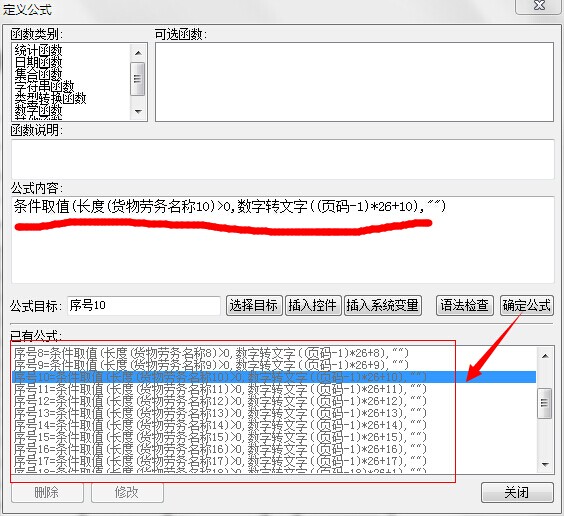Click the 关闭 close button
This screenshot has height=516, width=564.
[517, 492]
